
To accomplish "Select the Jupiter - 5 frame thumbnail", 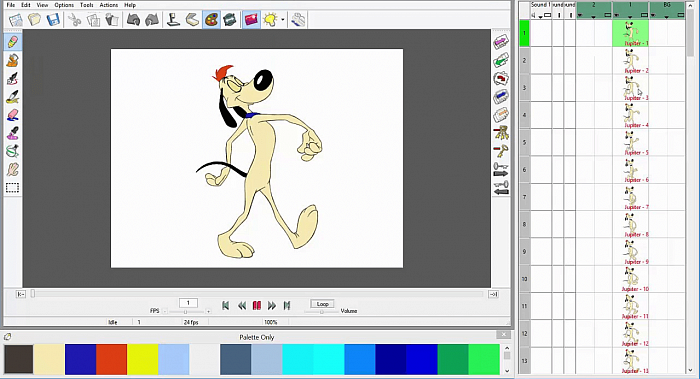I will point(630,143).
